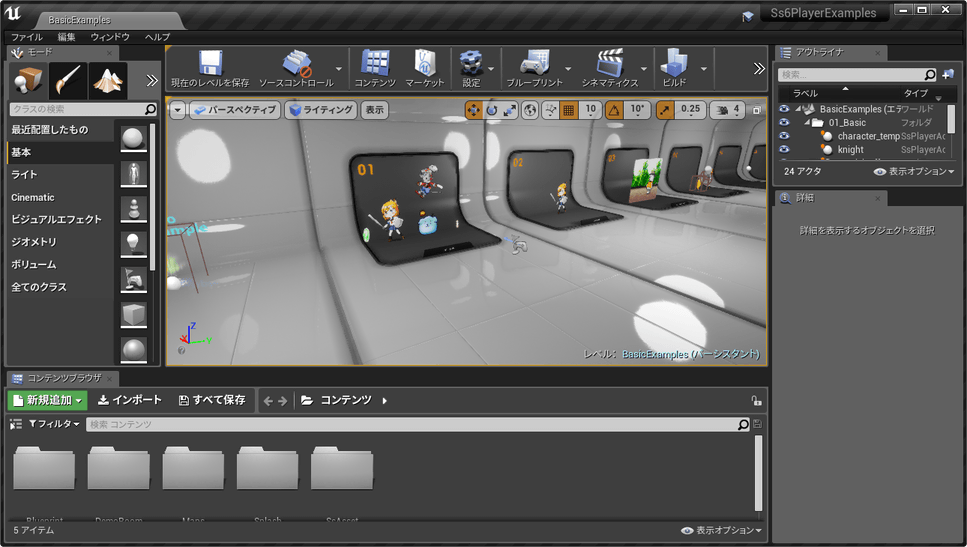
Task: Click the class search field
Action: coord(83,109)
